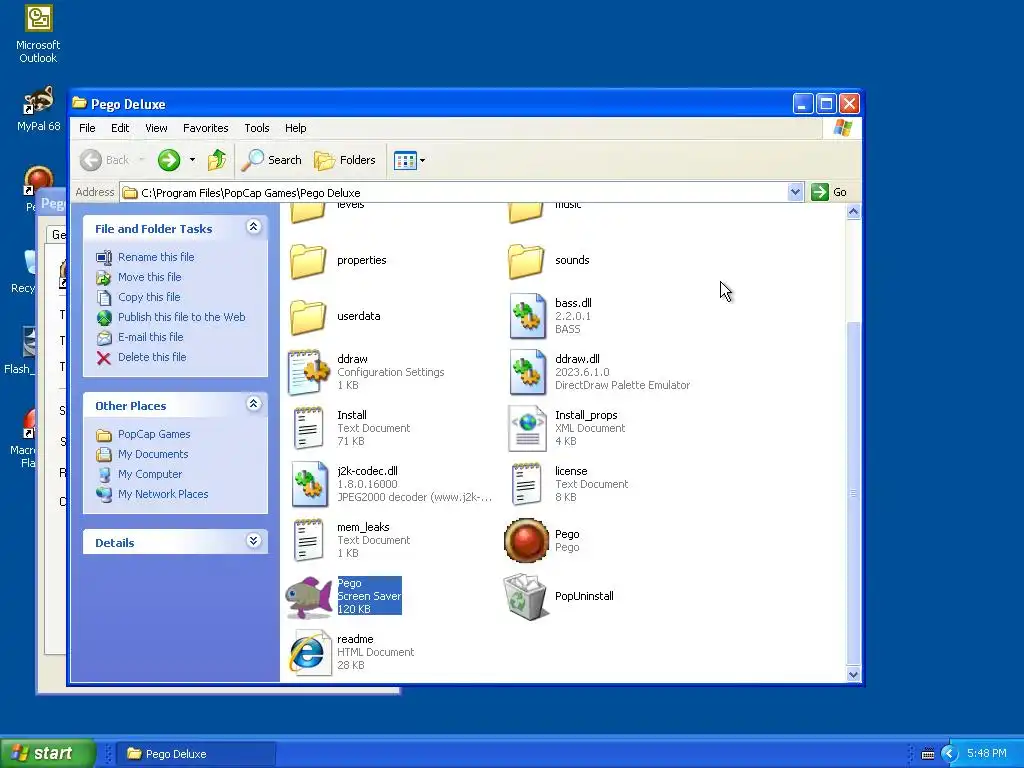Screen dimensions: 1024x768
Task: Click Copy this file link
Action: pyautogui.click(x=149, y=297)
